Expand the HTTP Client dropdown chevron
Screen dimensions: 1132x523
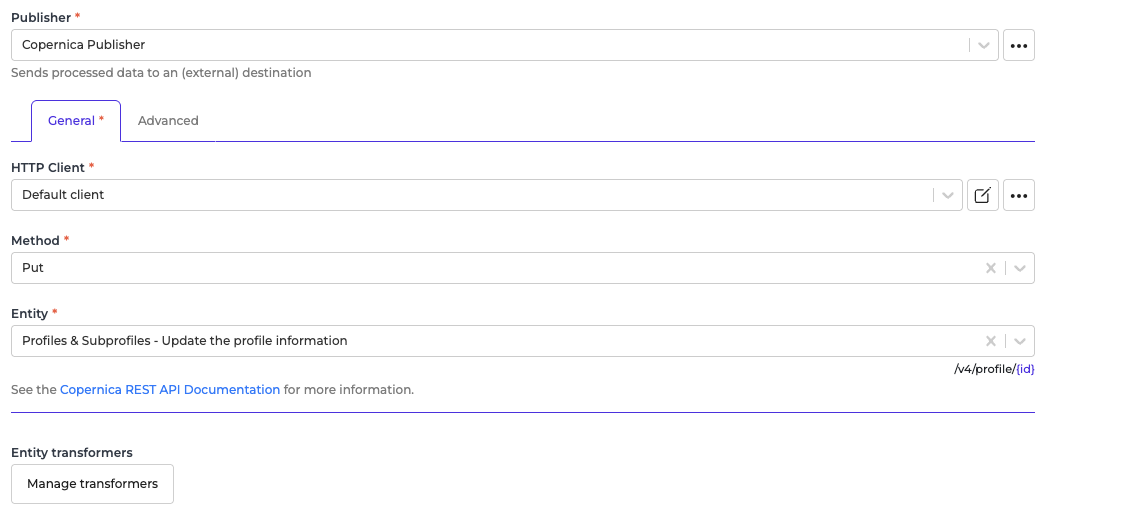tap(948, 195)
